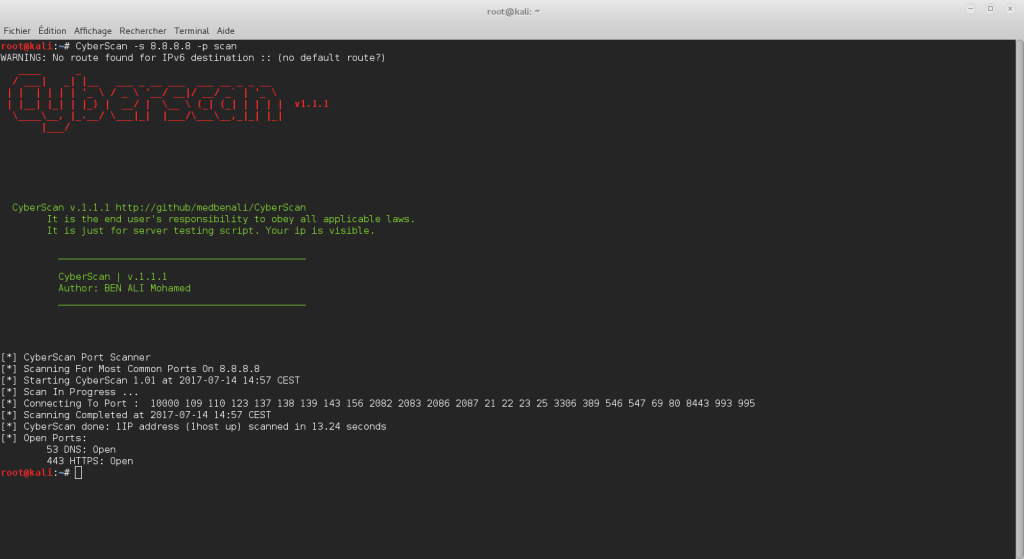Click the '443 HTTPS: Open' result line

click(x=89, y=461)
